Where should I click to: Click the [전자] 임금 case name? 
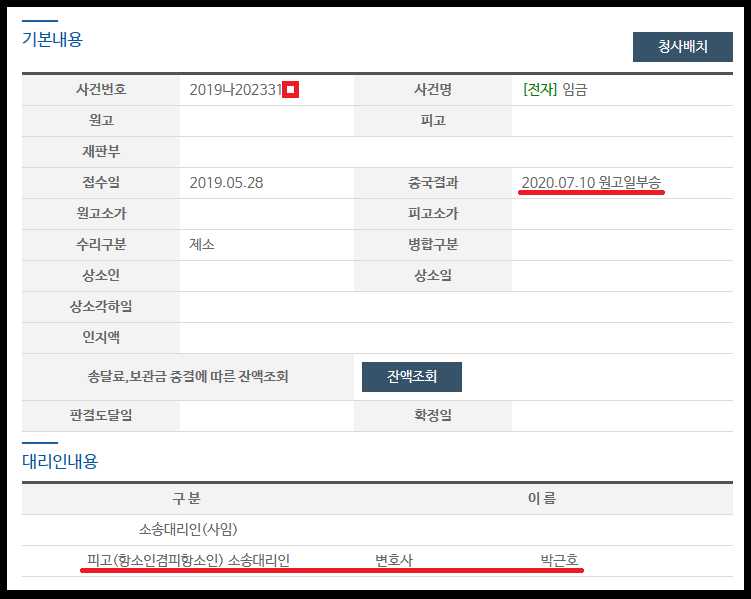point(554,90)
